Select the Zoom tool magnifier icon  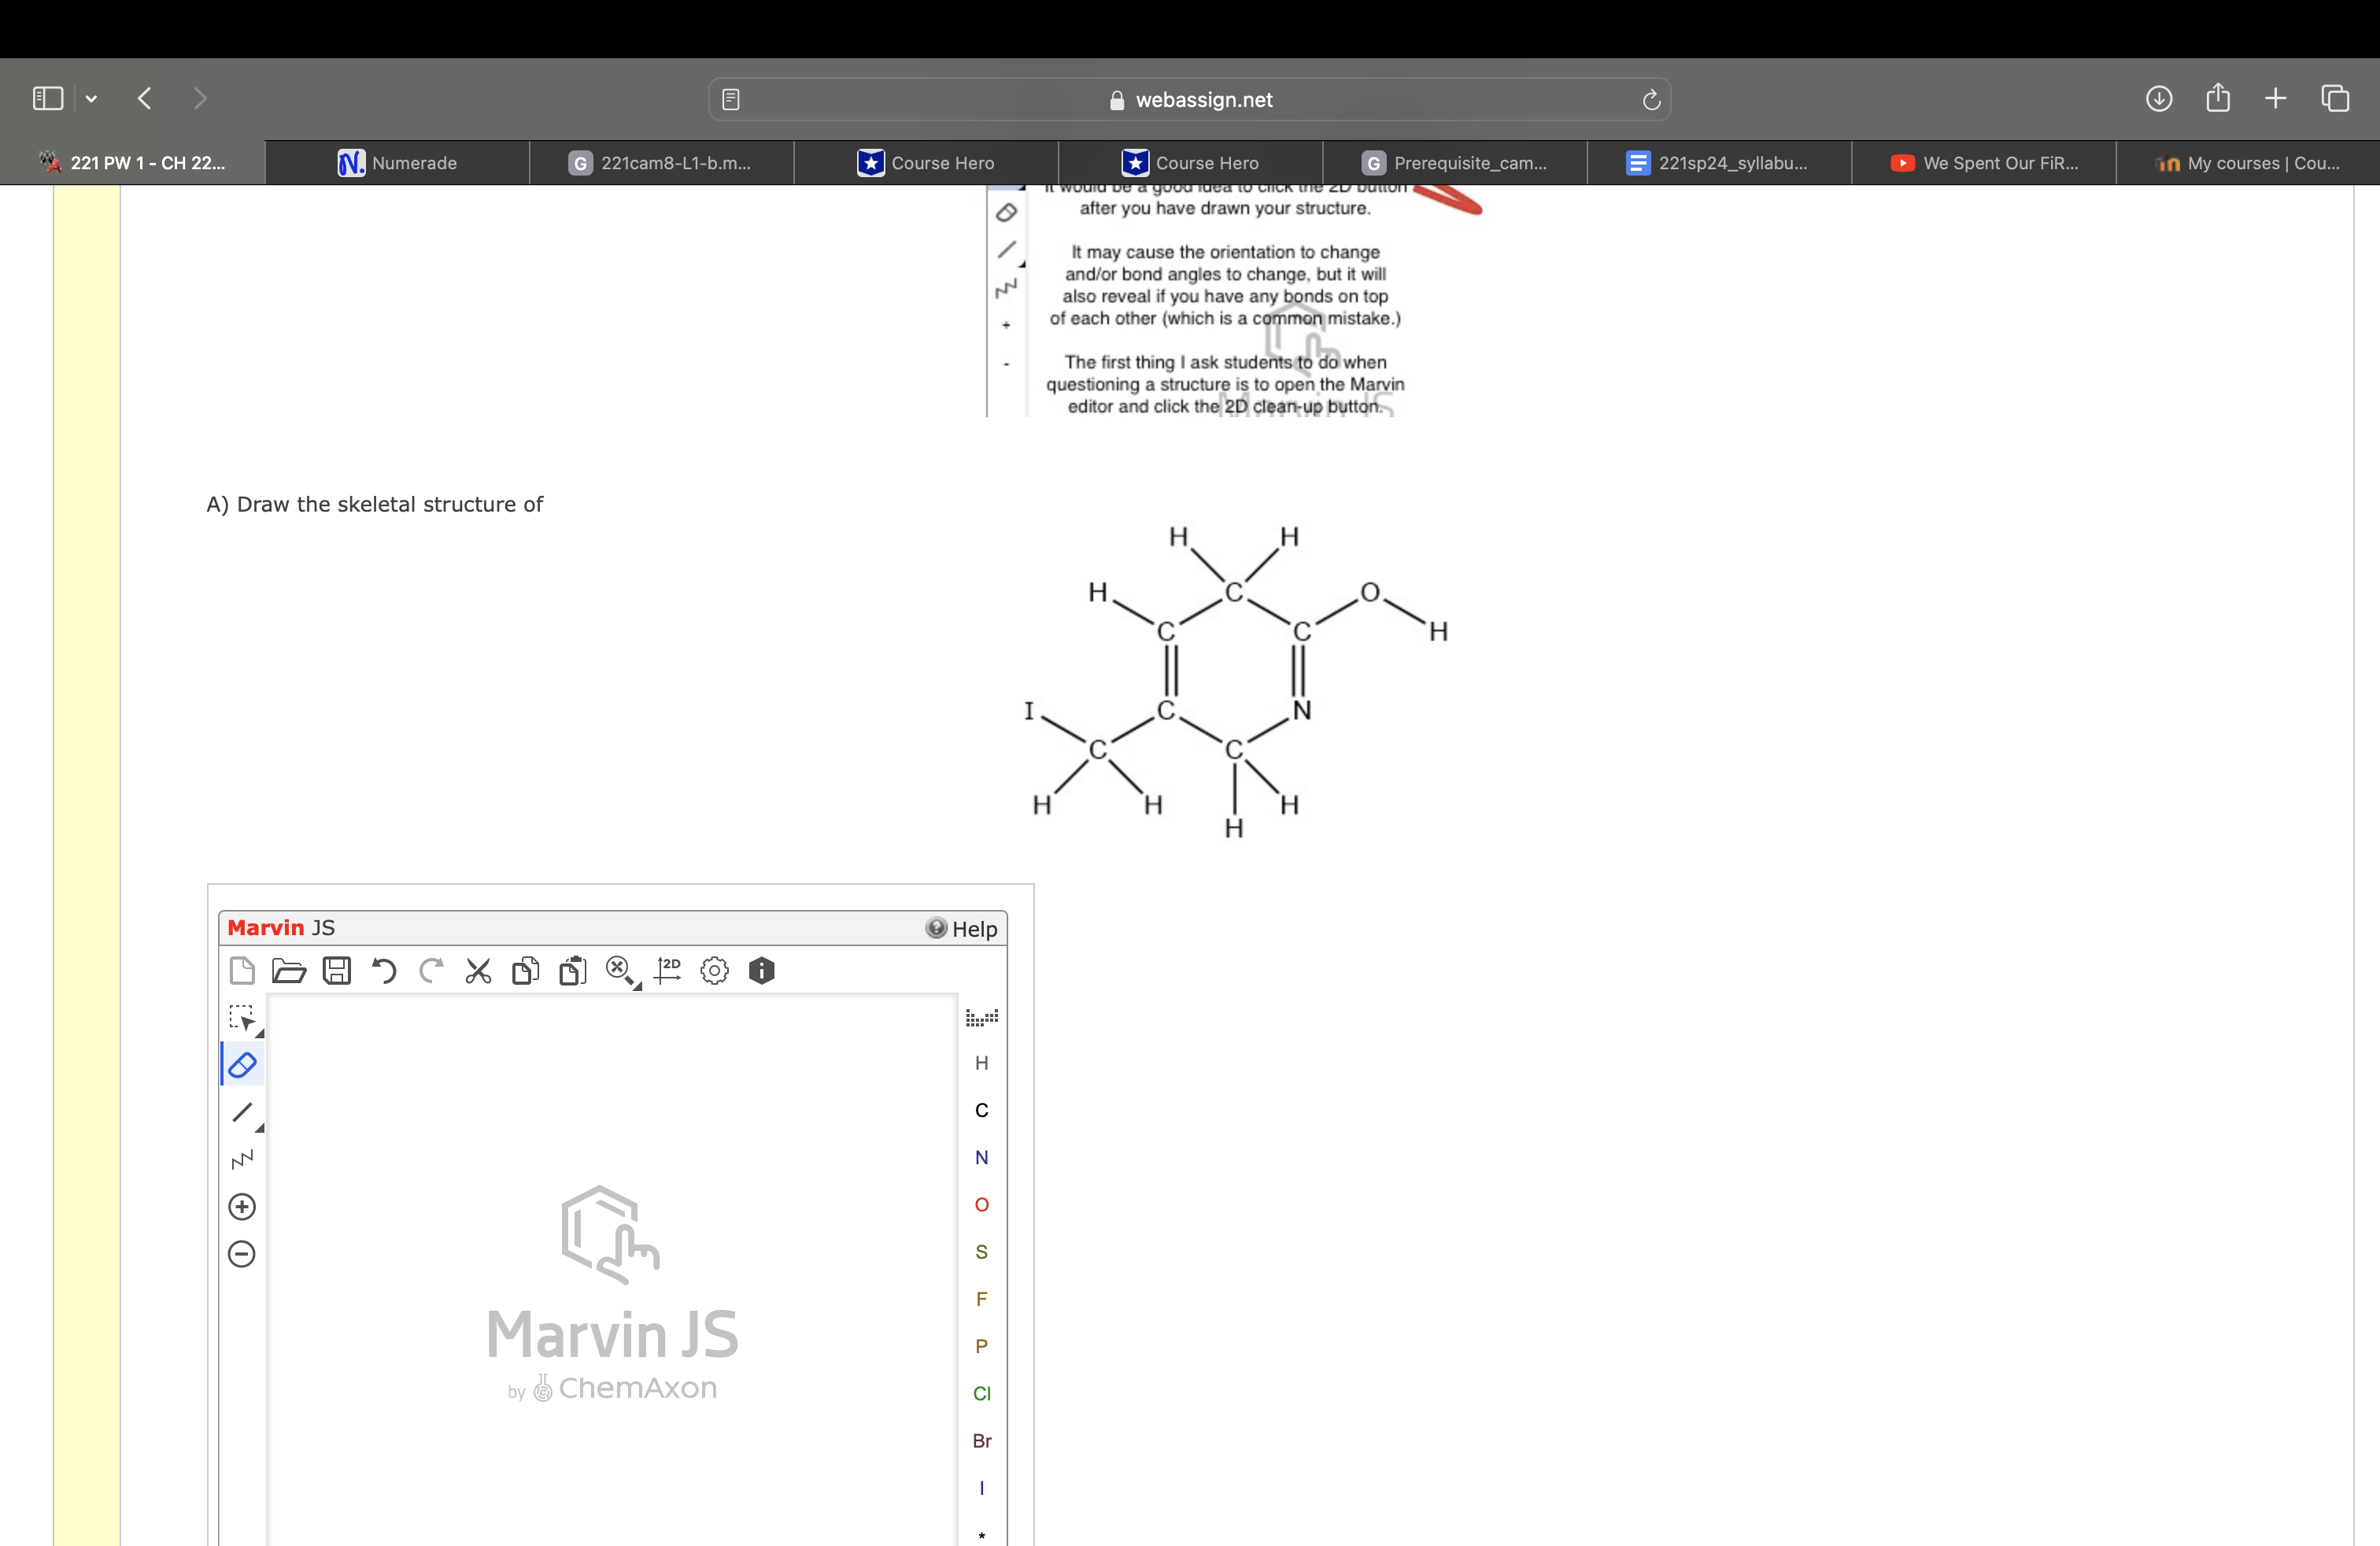(622, 971)
